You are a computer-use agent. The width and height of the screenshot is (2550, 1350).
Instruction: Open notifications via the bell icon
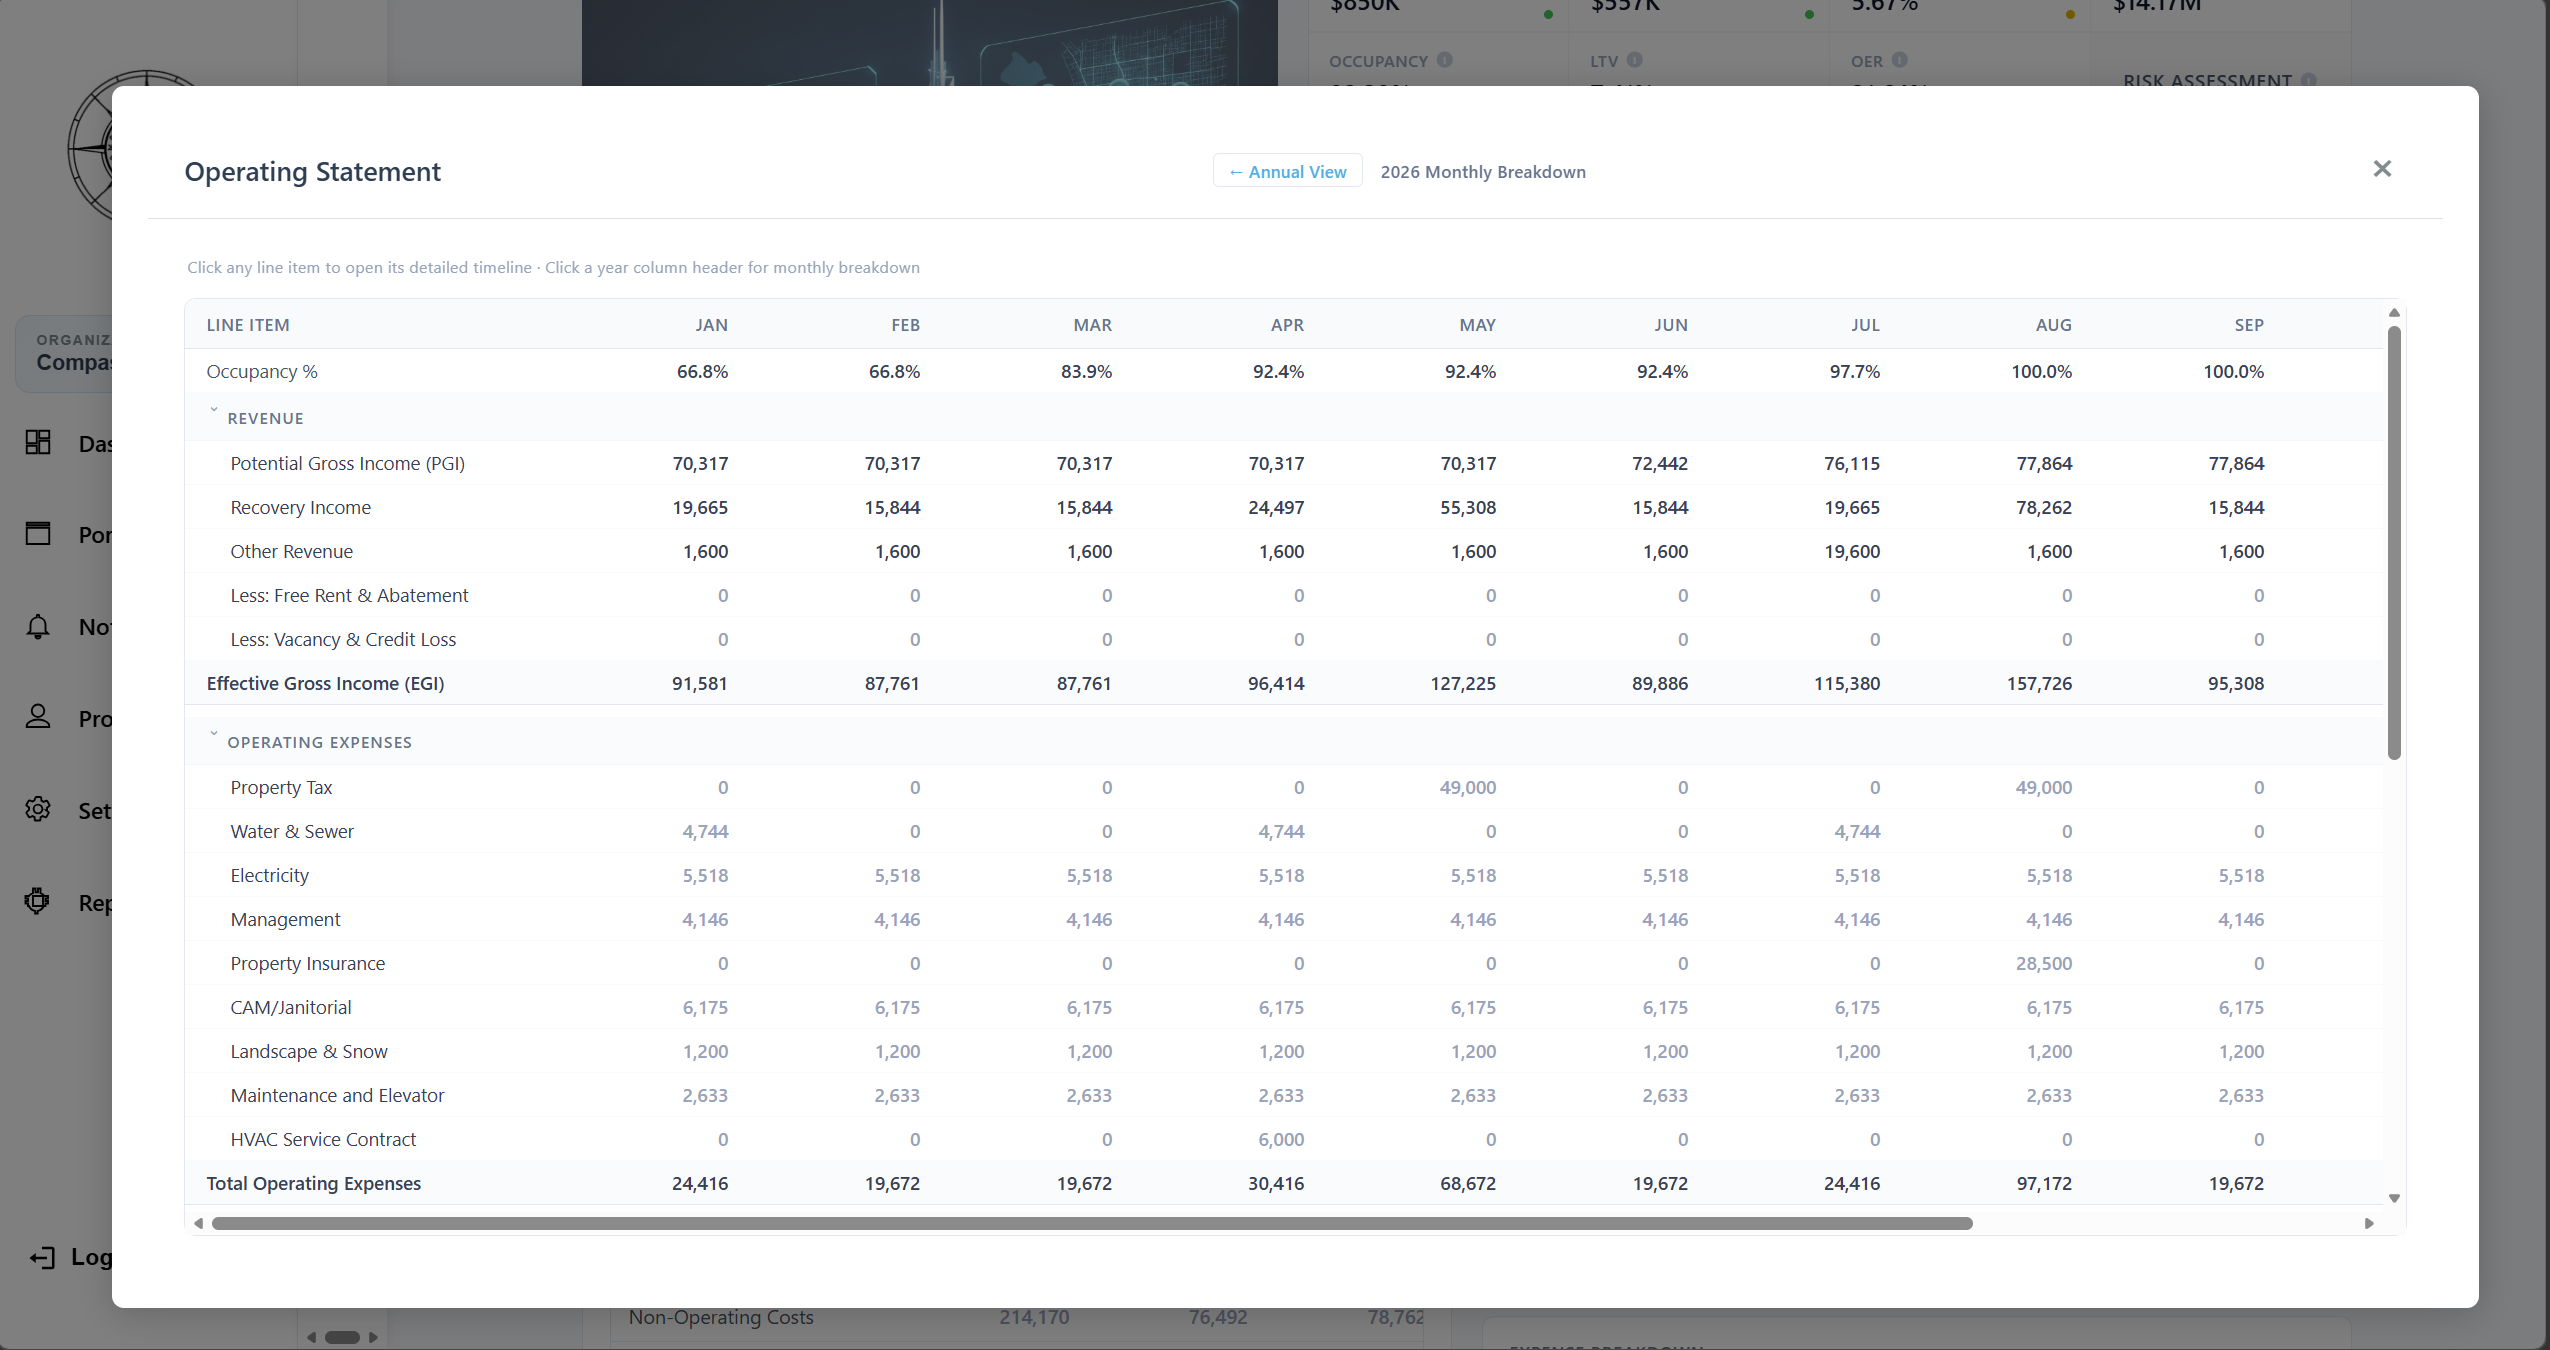(38, 626)
